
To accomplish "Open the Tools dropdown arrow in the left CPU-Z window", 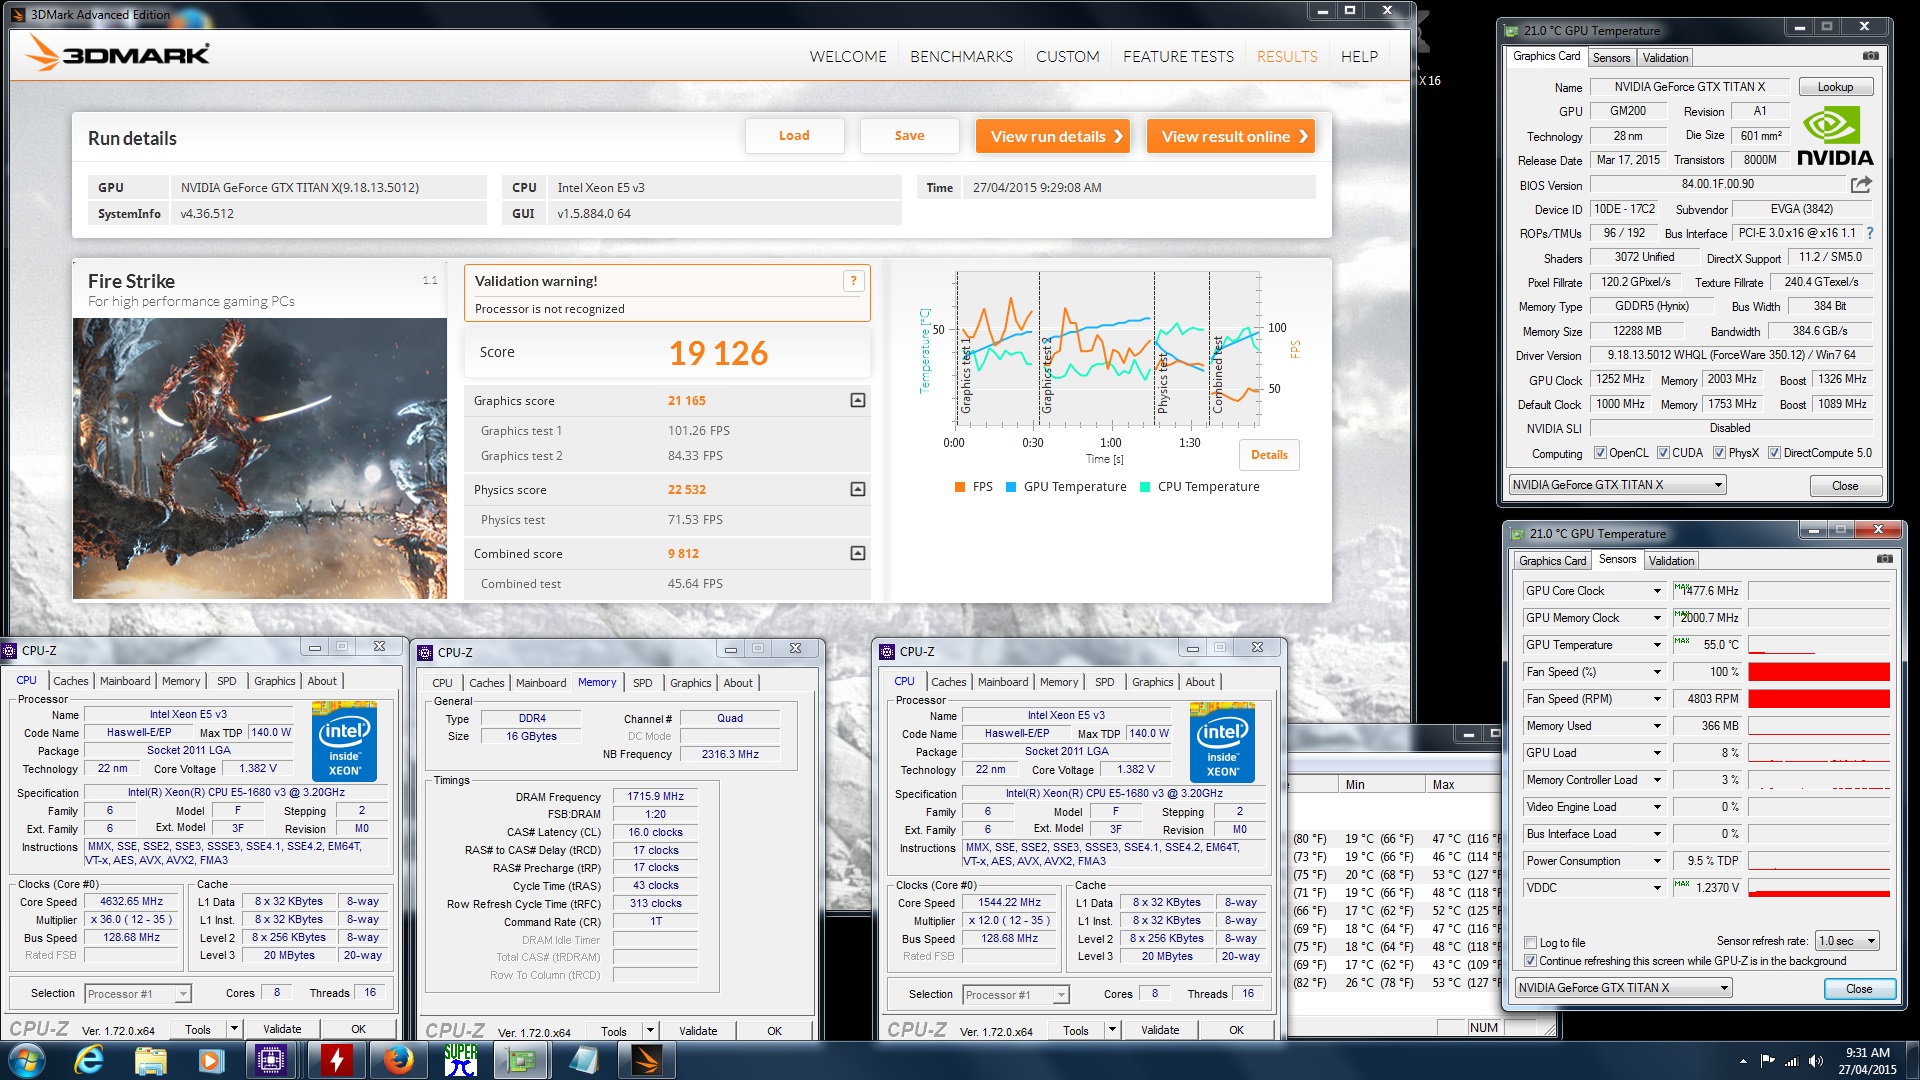I will [x=234, y=1029].
